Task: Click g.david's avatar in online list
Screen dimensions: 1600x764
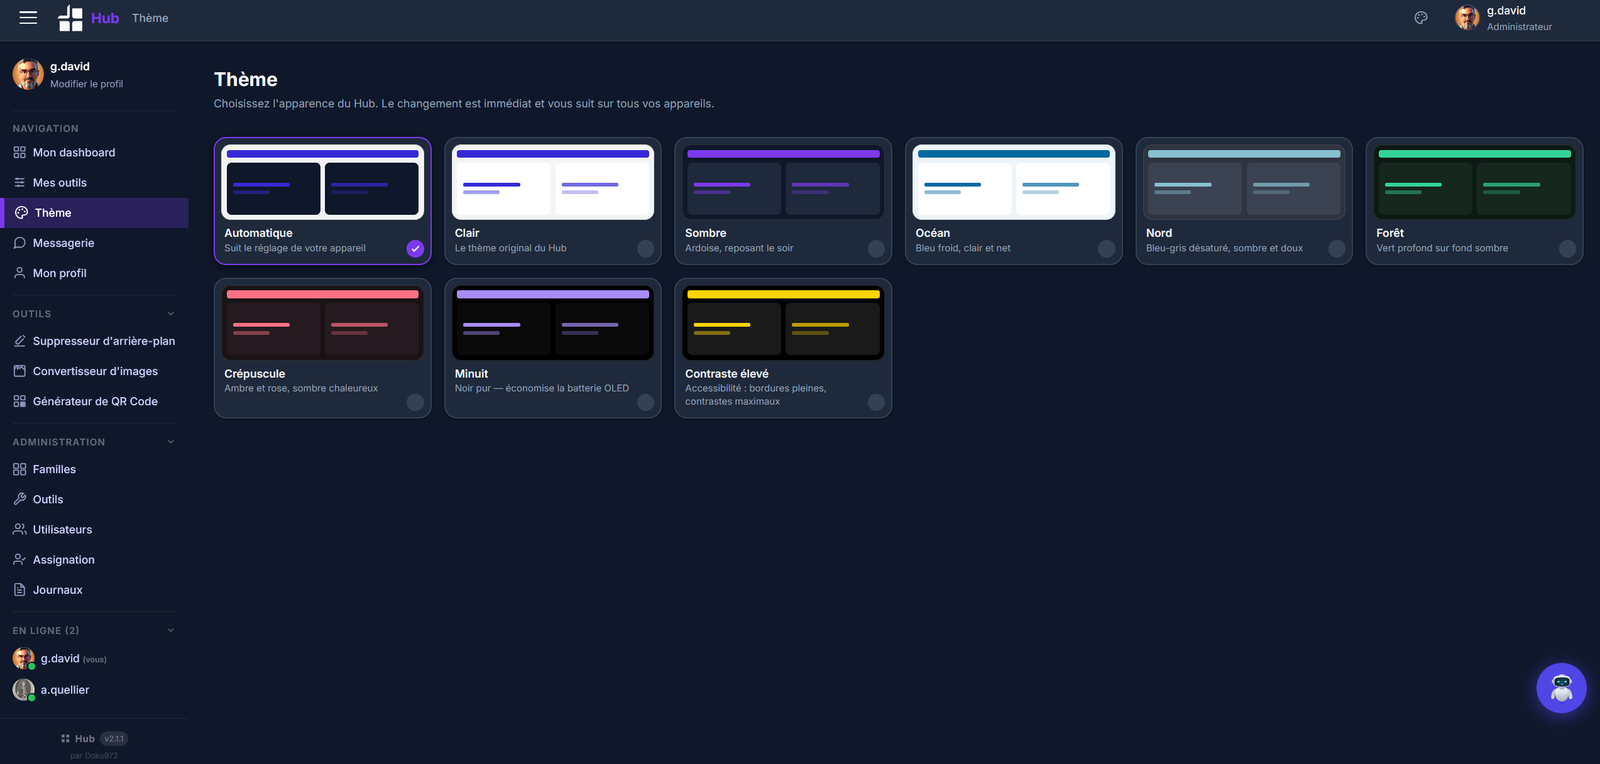Action: pyautogui.click(x=23, y=659)
